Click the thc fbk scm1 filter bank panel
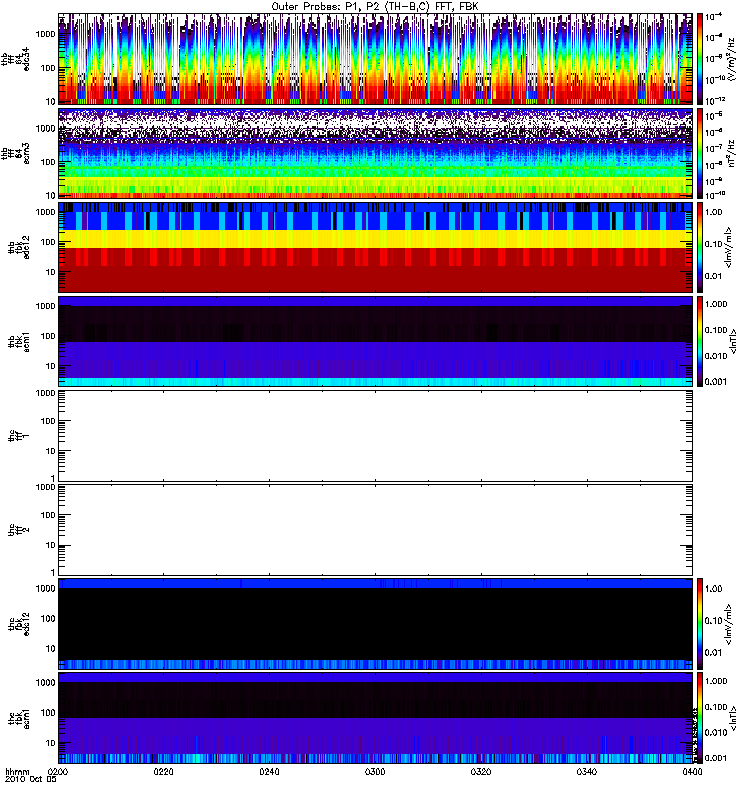The height and width of the screenshot is (800, 750). [376, 718]
